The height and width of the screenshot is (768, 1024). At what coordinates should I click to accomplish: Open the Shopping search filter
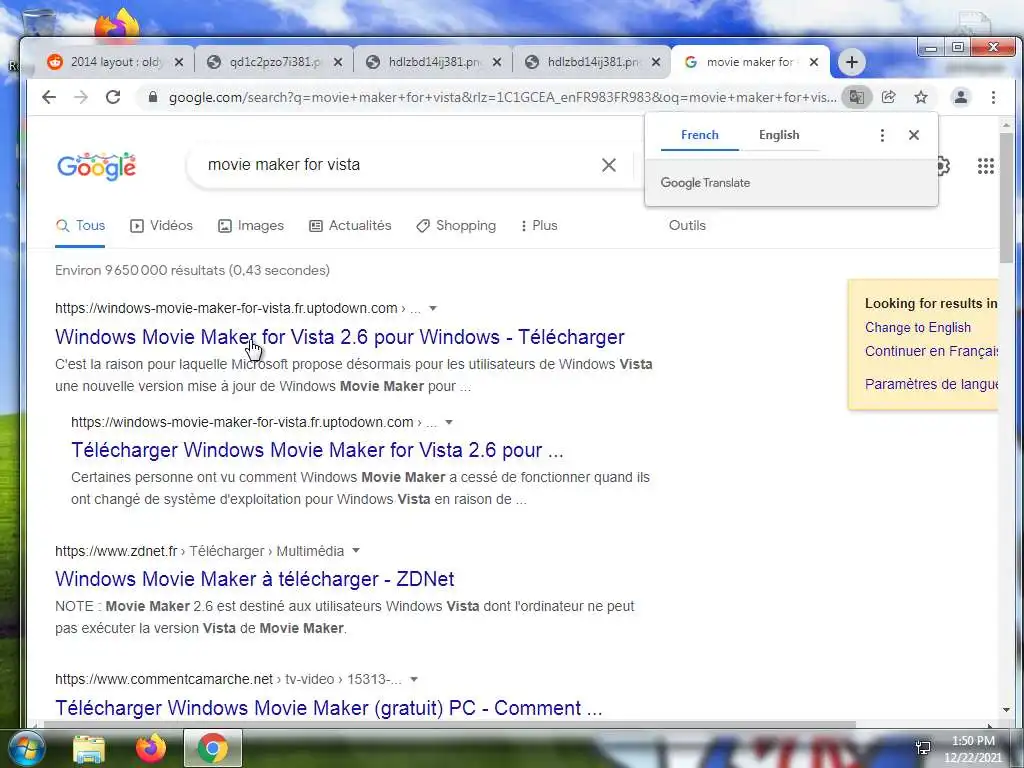[456, 226]
